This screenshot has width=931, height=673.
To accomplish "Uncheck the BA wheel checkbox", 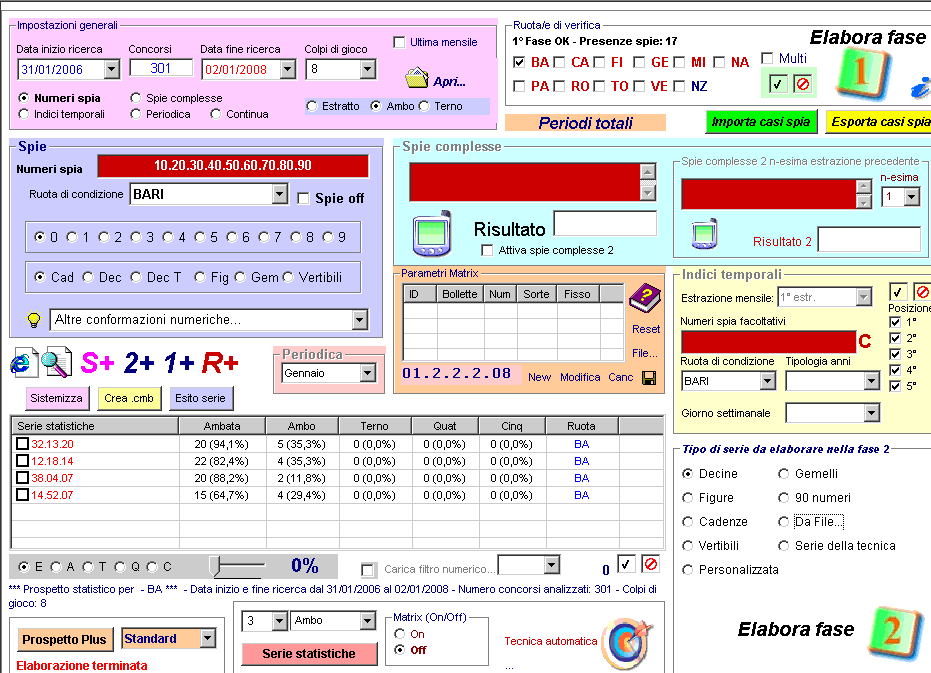I will (519, 62).
